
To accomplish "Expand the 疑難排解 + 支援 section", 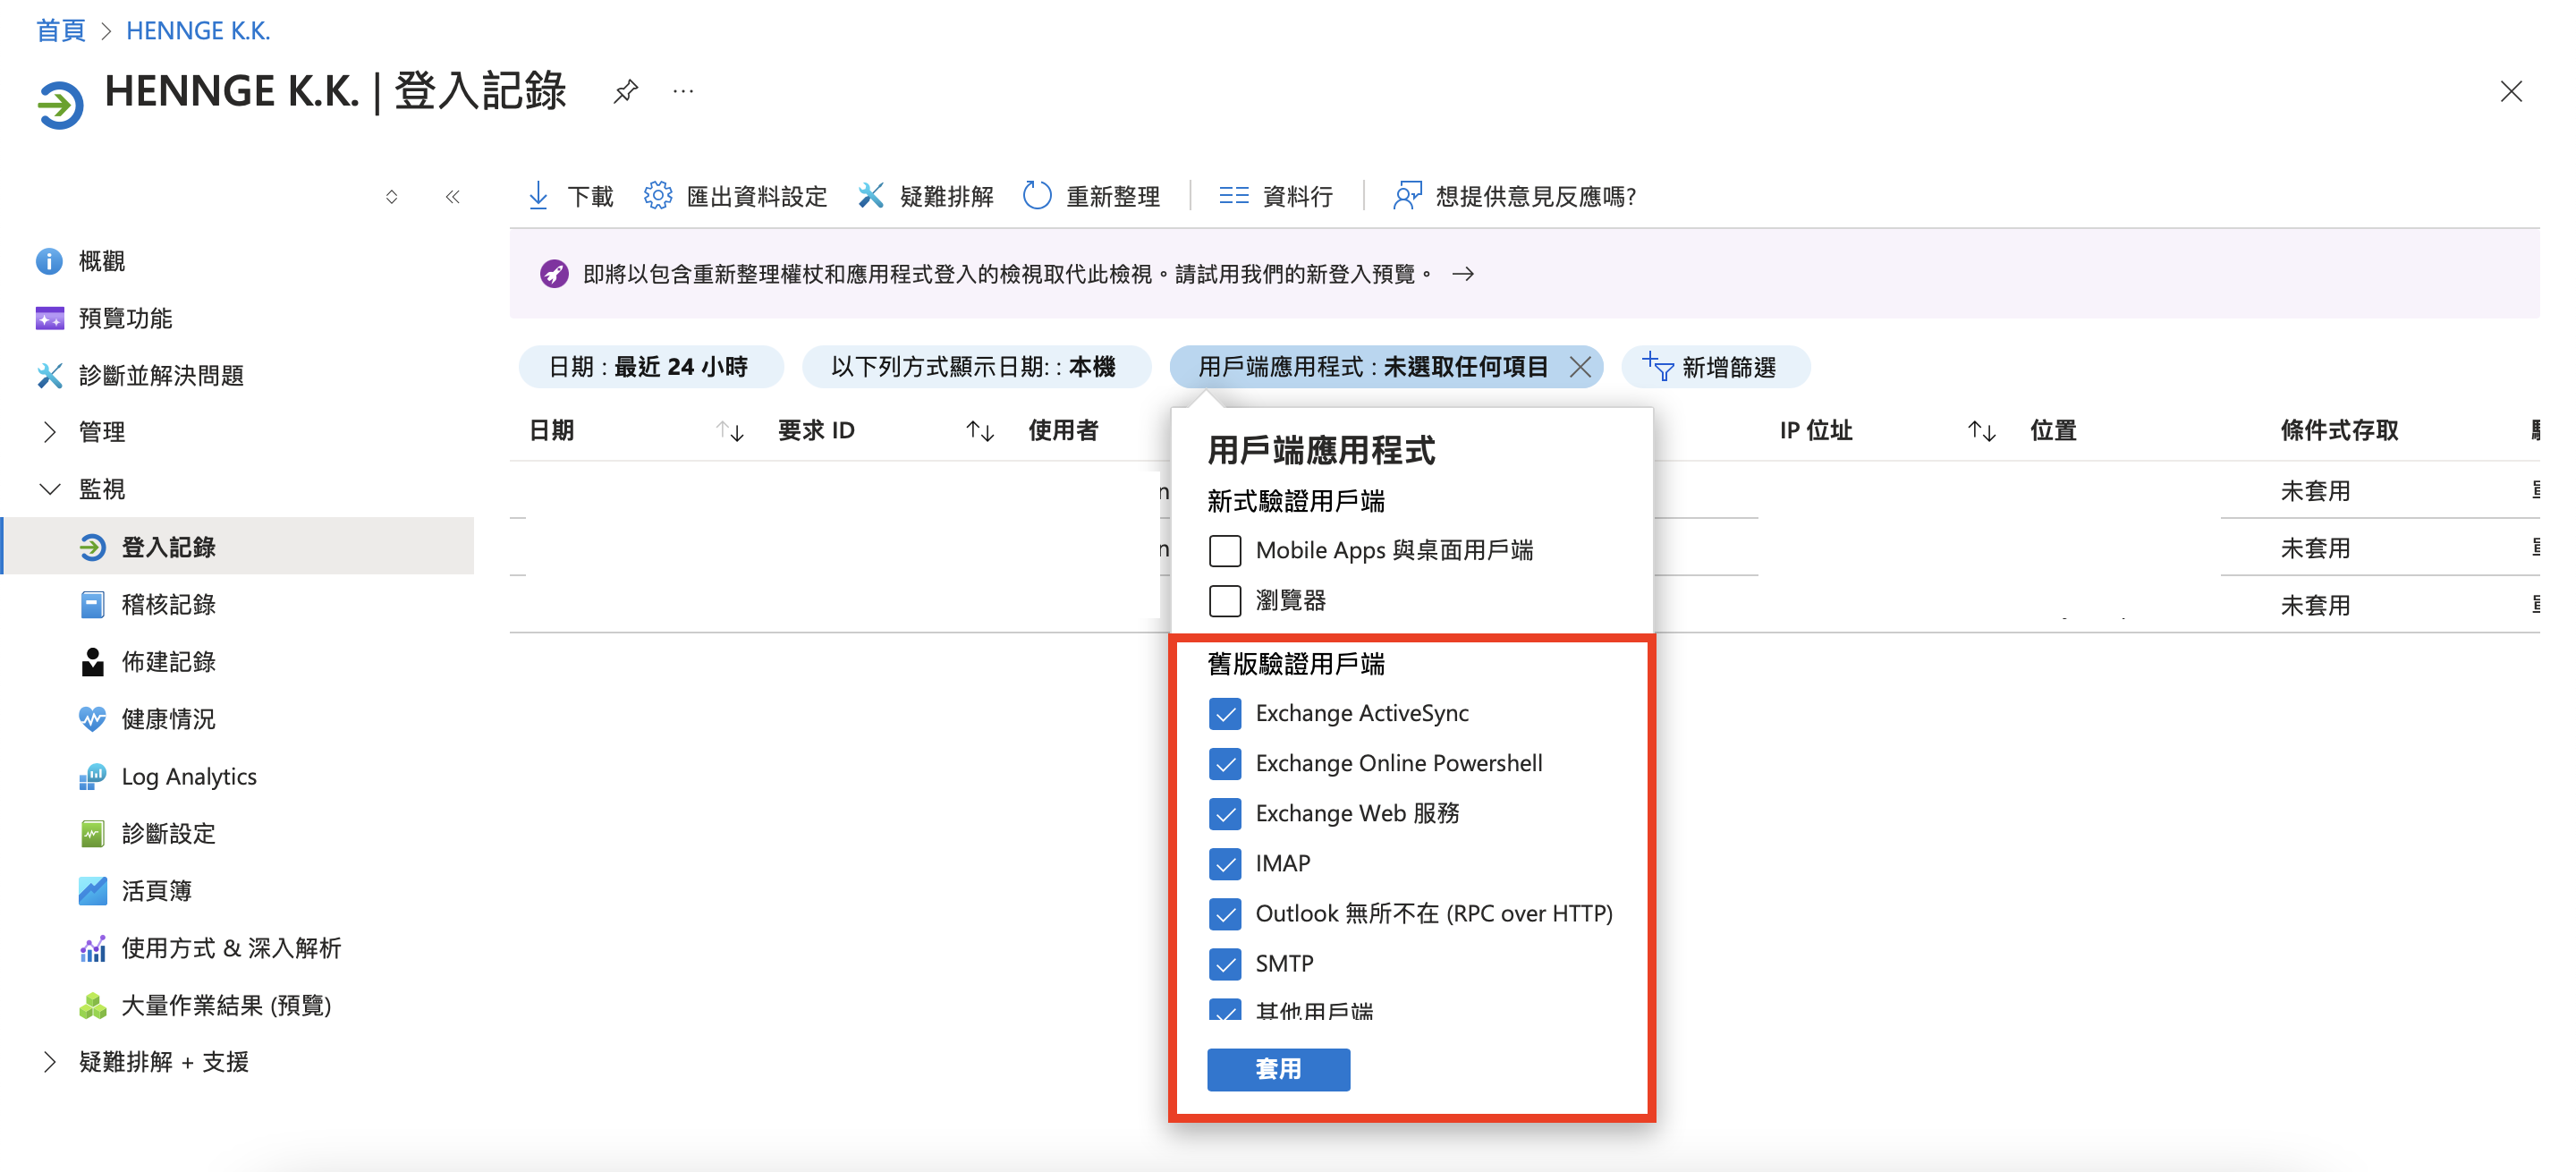I will pyautogui.click(x=49, y=1062).
